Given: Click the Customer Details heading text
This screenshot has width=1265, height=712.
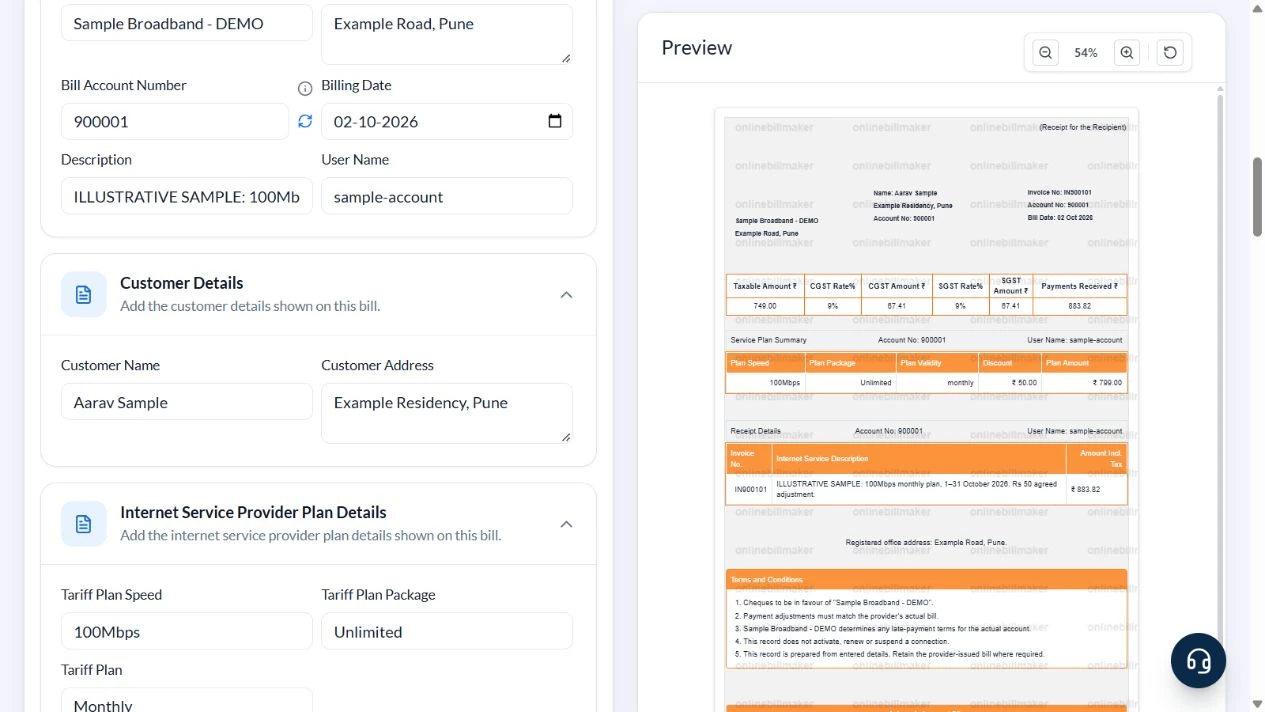Looking at the screenshot, I should click(182, 283).
